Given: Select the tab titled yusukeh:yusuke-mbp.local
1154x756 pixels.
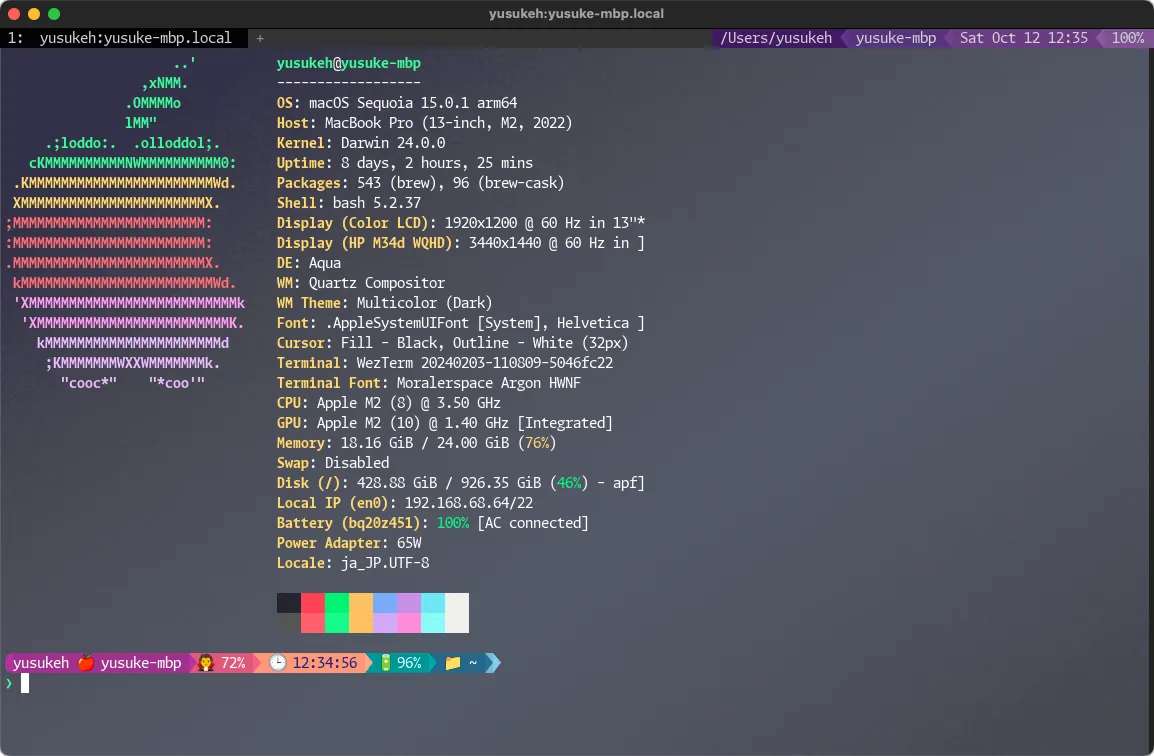Looking at the screenshot, I should tap(124, 38).
